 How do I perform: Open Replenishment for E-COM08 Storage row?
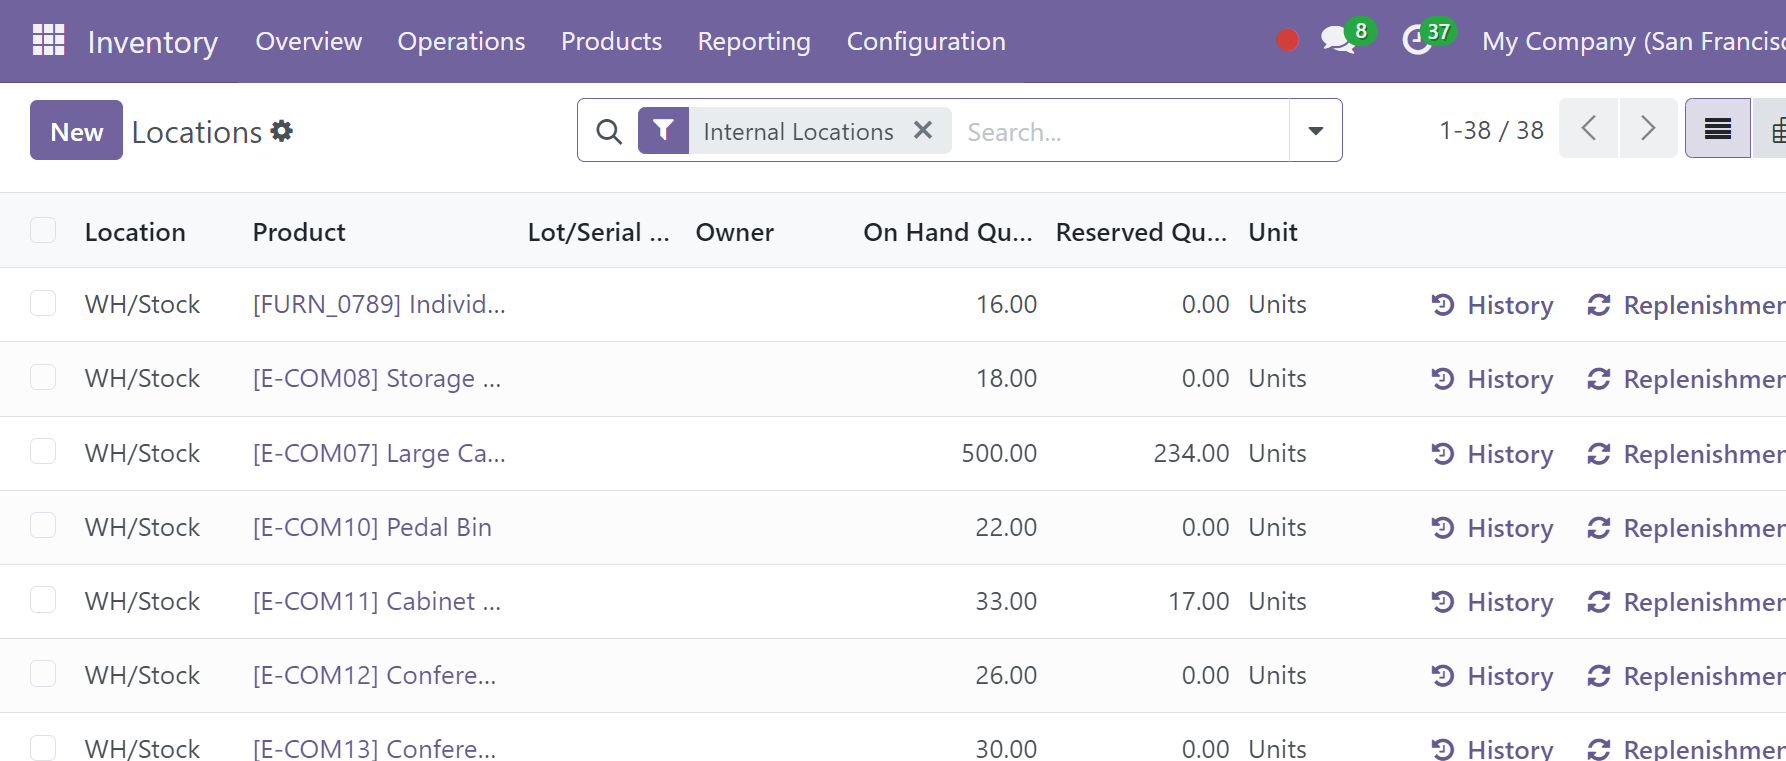pyautogui.click(x=1686, y=379)
